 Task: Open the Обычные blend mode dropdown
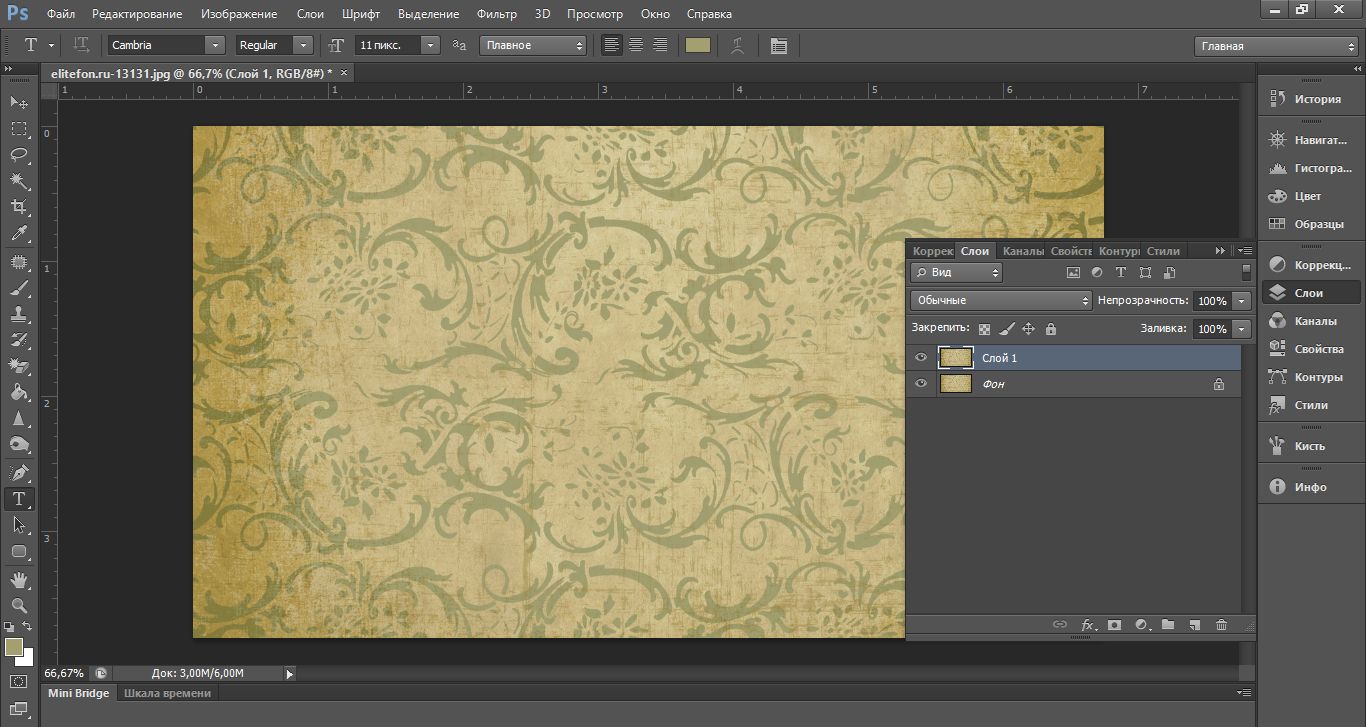1001,300
